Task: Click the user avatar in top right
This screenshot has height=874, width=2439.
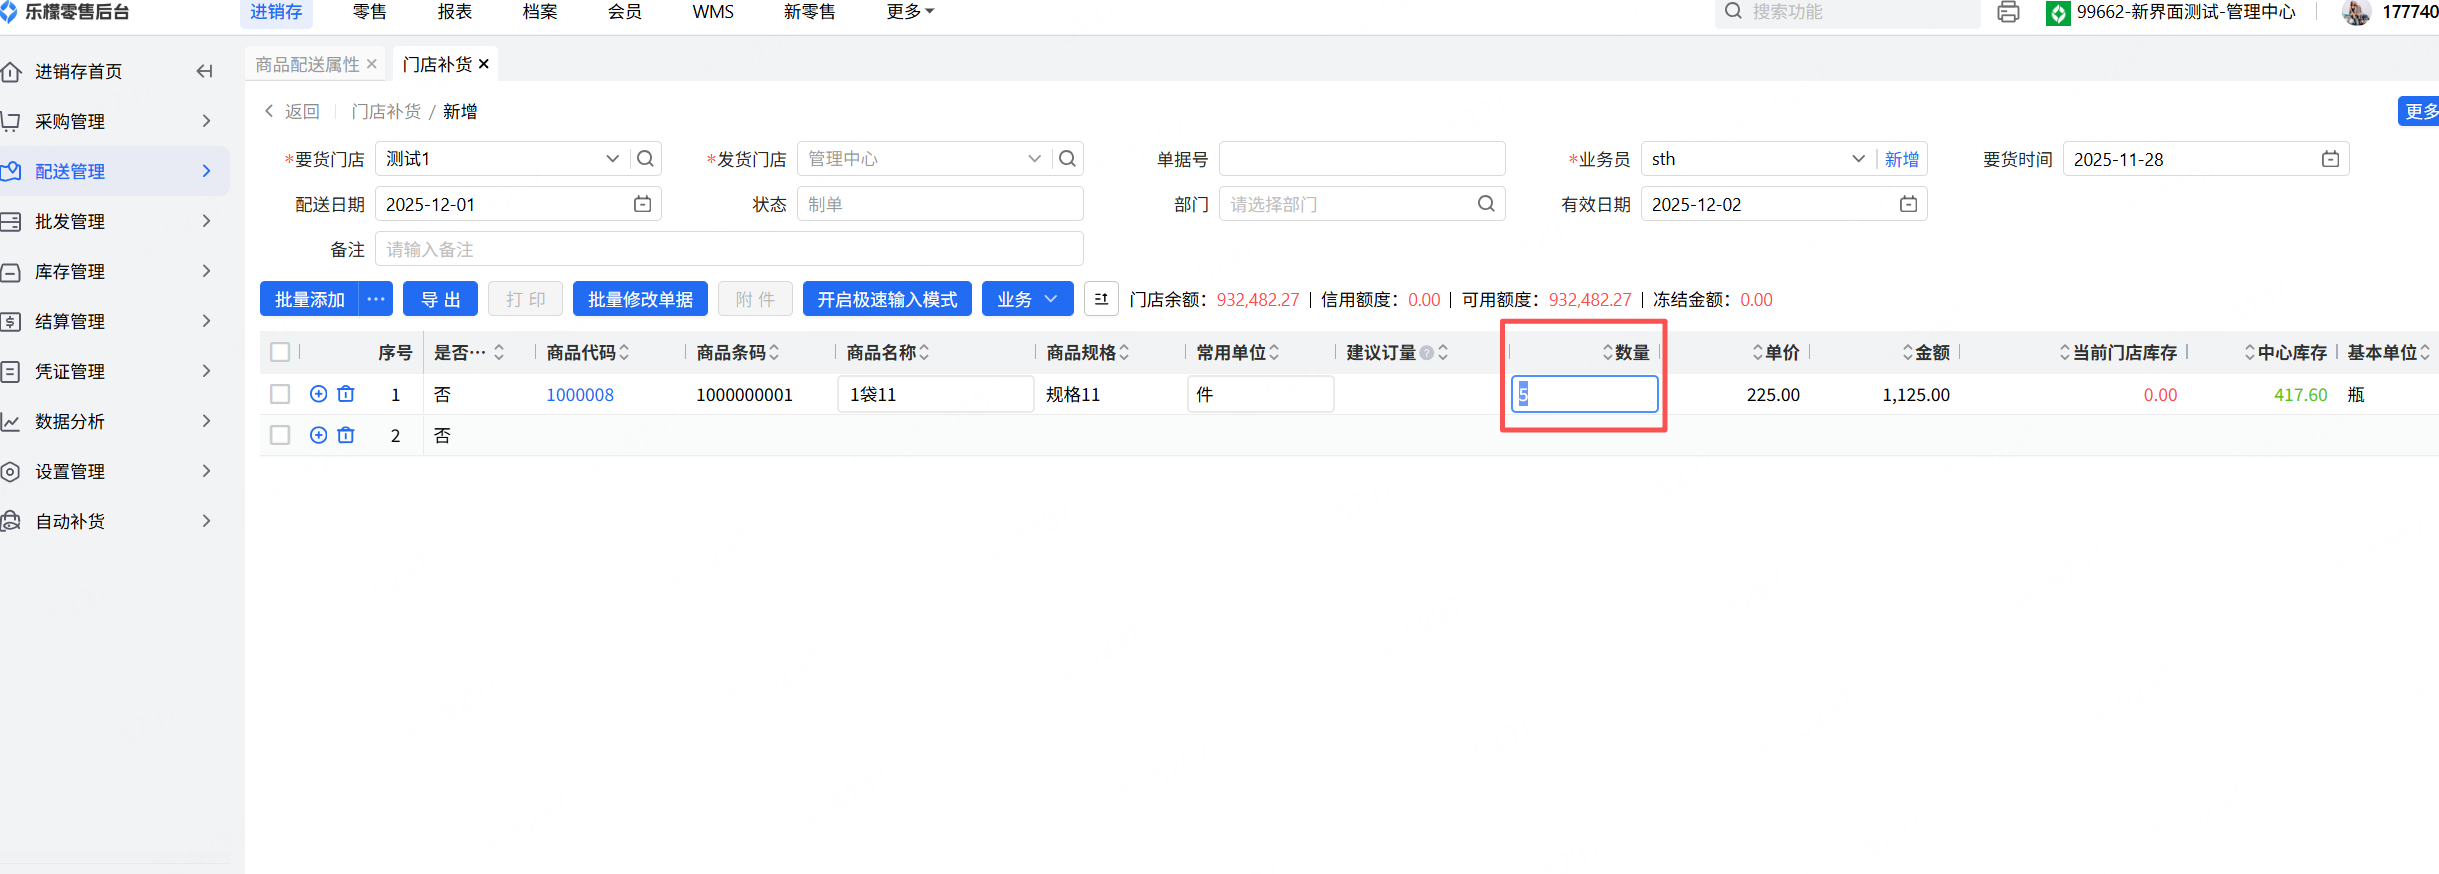Action: click(x=2357, y=12)
